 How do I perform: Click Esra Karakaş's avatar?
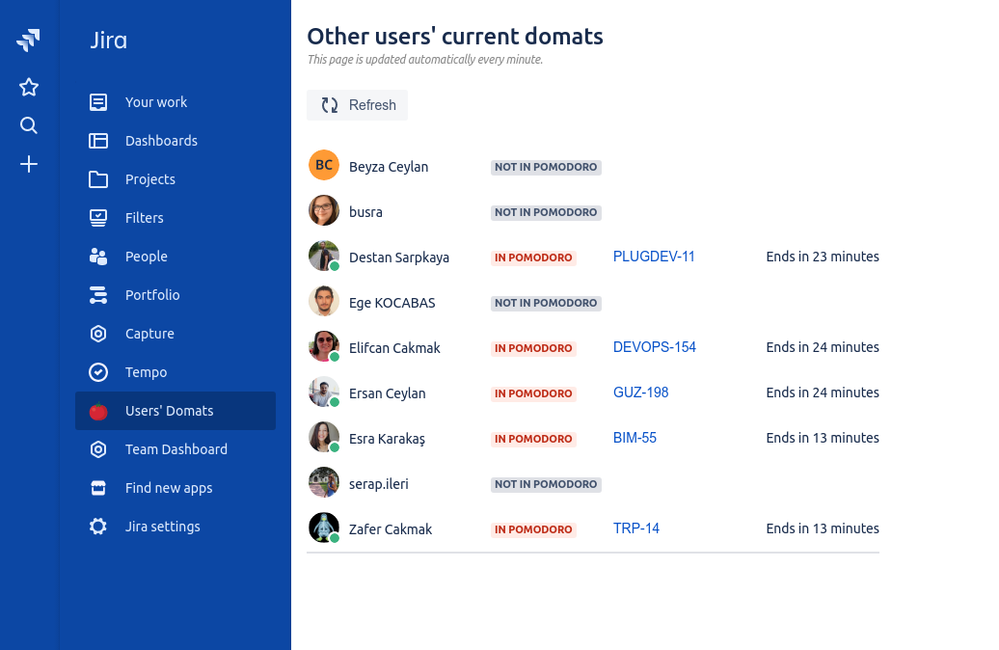(x=324, y=437)
